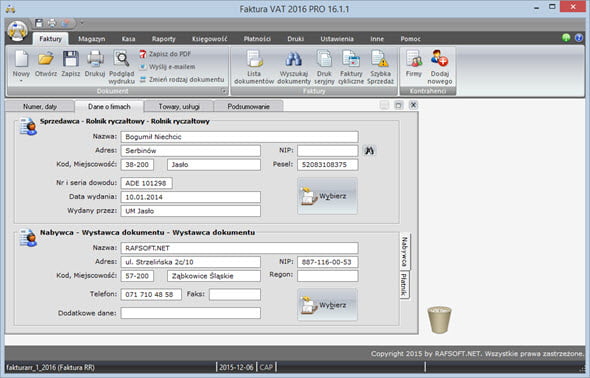Click the trash bin icon
Viewport: 590px width, 378px height.
439,320
